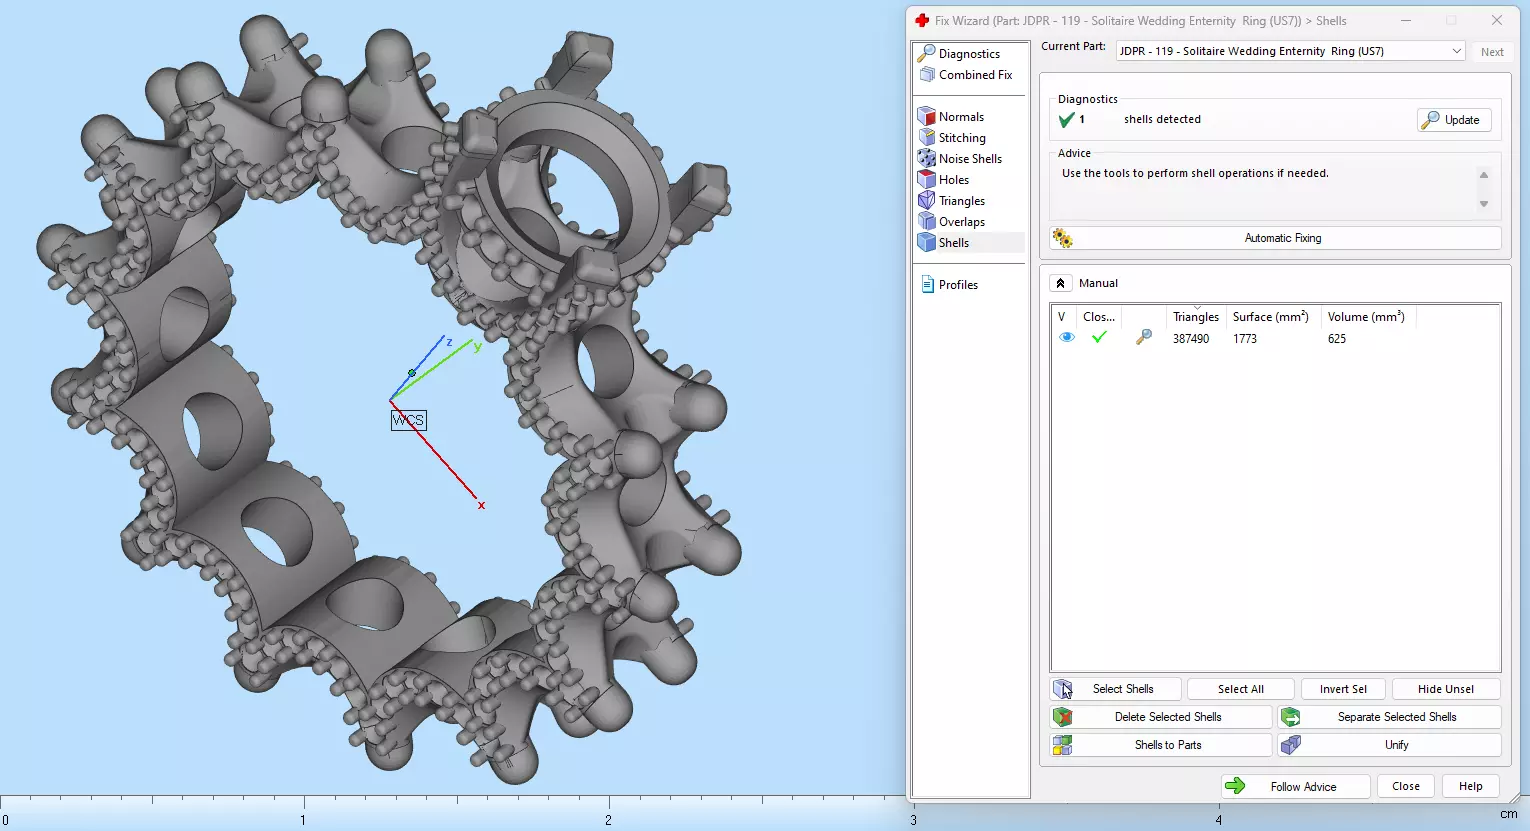This screenshot has width=1530, height=831.
Task: Sort by the Volume column header
Action: [x=1366, y=317]
